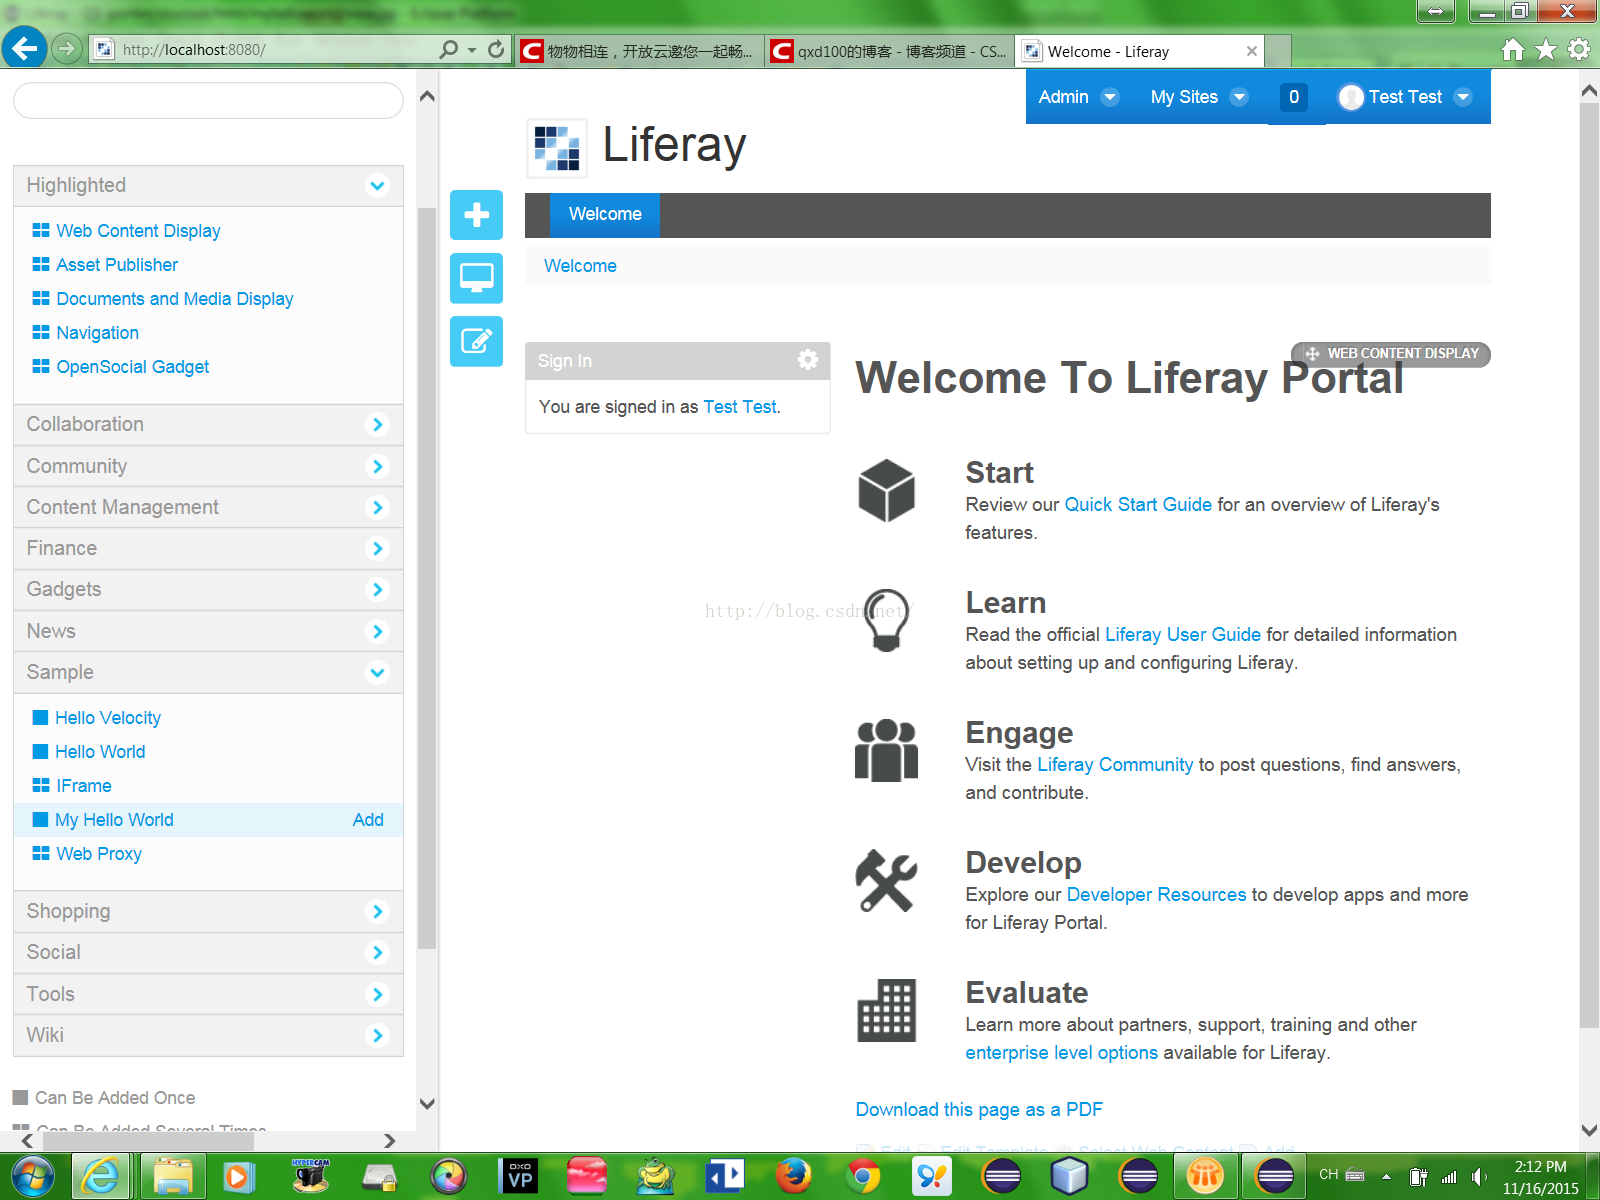
Task: Click the Evaluate building icon
Action: (x=886, y=1010)
